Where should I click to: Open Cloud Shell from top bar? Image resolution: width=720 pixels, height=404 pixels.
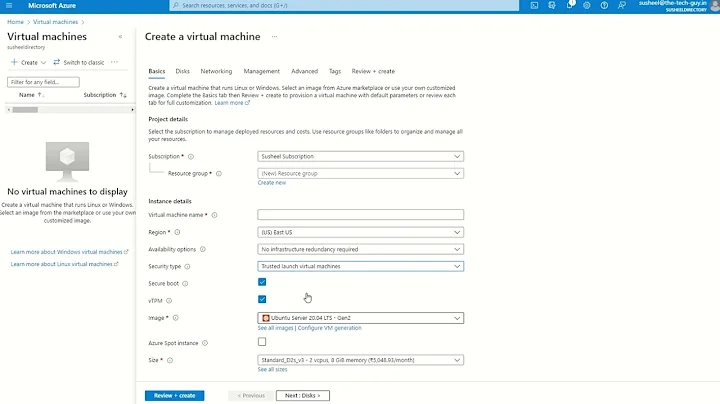coord(534,6)
